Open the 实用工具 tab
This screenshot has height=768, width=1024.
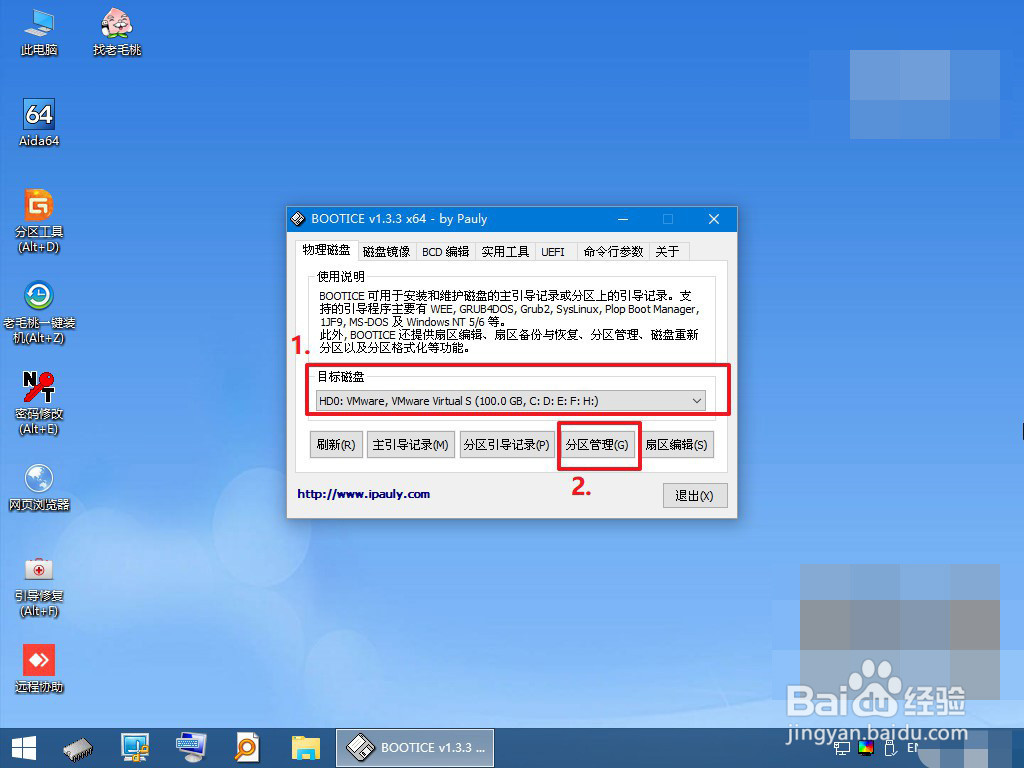point(505,251)
